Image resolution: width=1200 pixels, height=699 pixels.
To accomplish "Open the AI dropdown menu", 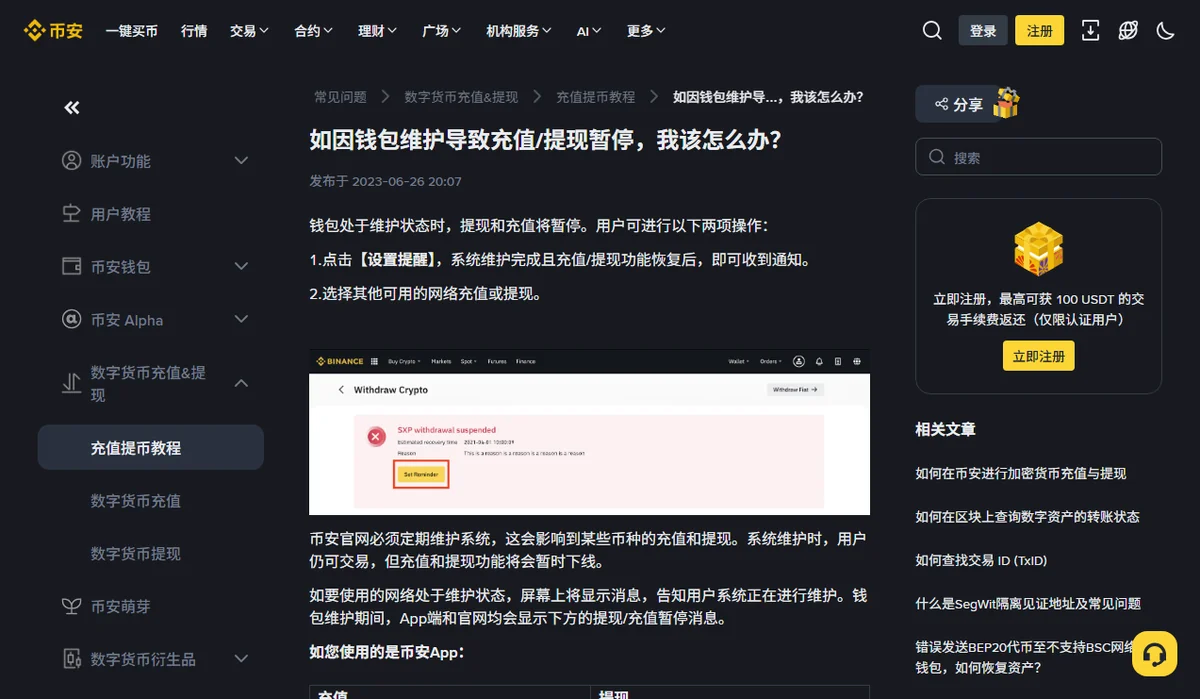I will point(589,31).
